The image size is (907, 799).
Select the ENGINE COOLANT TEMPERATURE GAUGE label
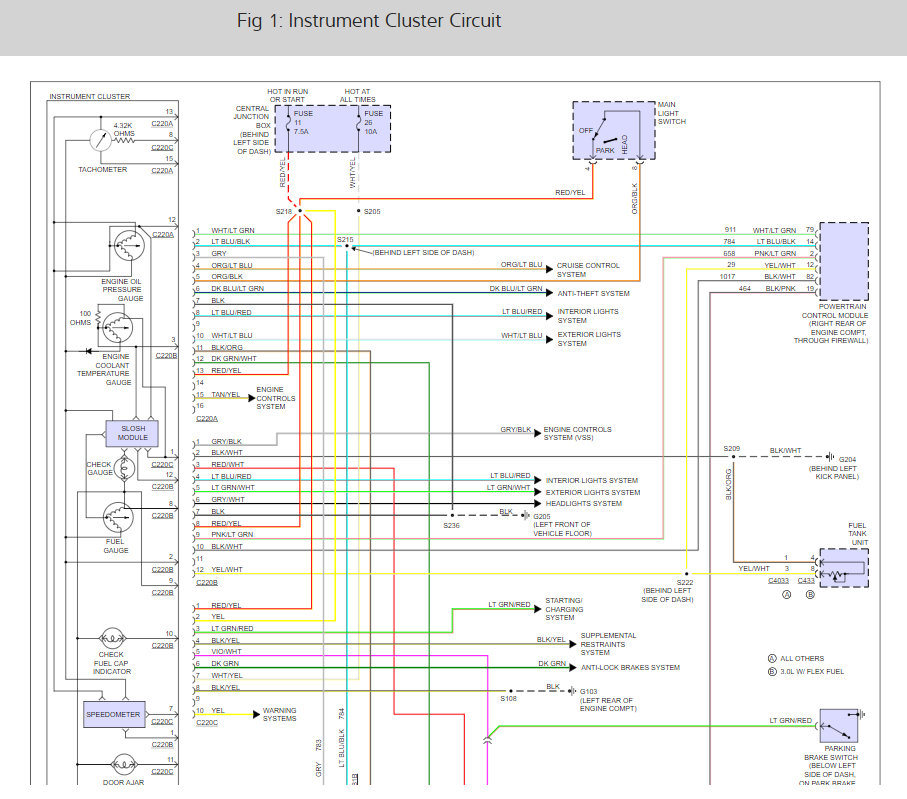click(104, 369)
